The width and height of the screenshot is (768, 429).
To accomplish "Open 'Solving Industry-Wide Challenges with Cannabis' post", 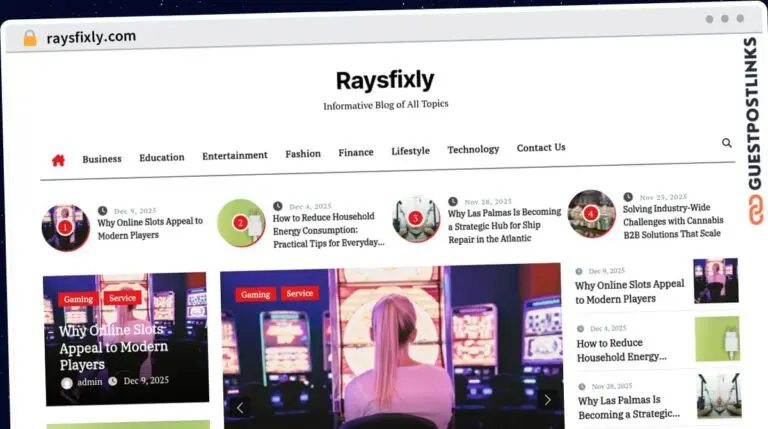I will pos(672,221).
